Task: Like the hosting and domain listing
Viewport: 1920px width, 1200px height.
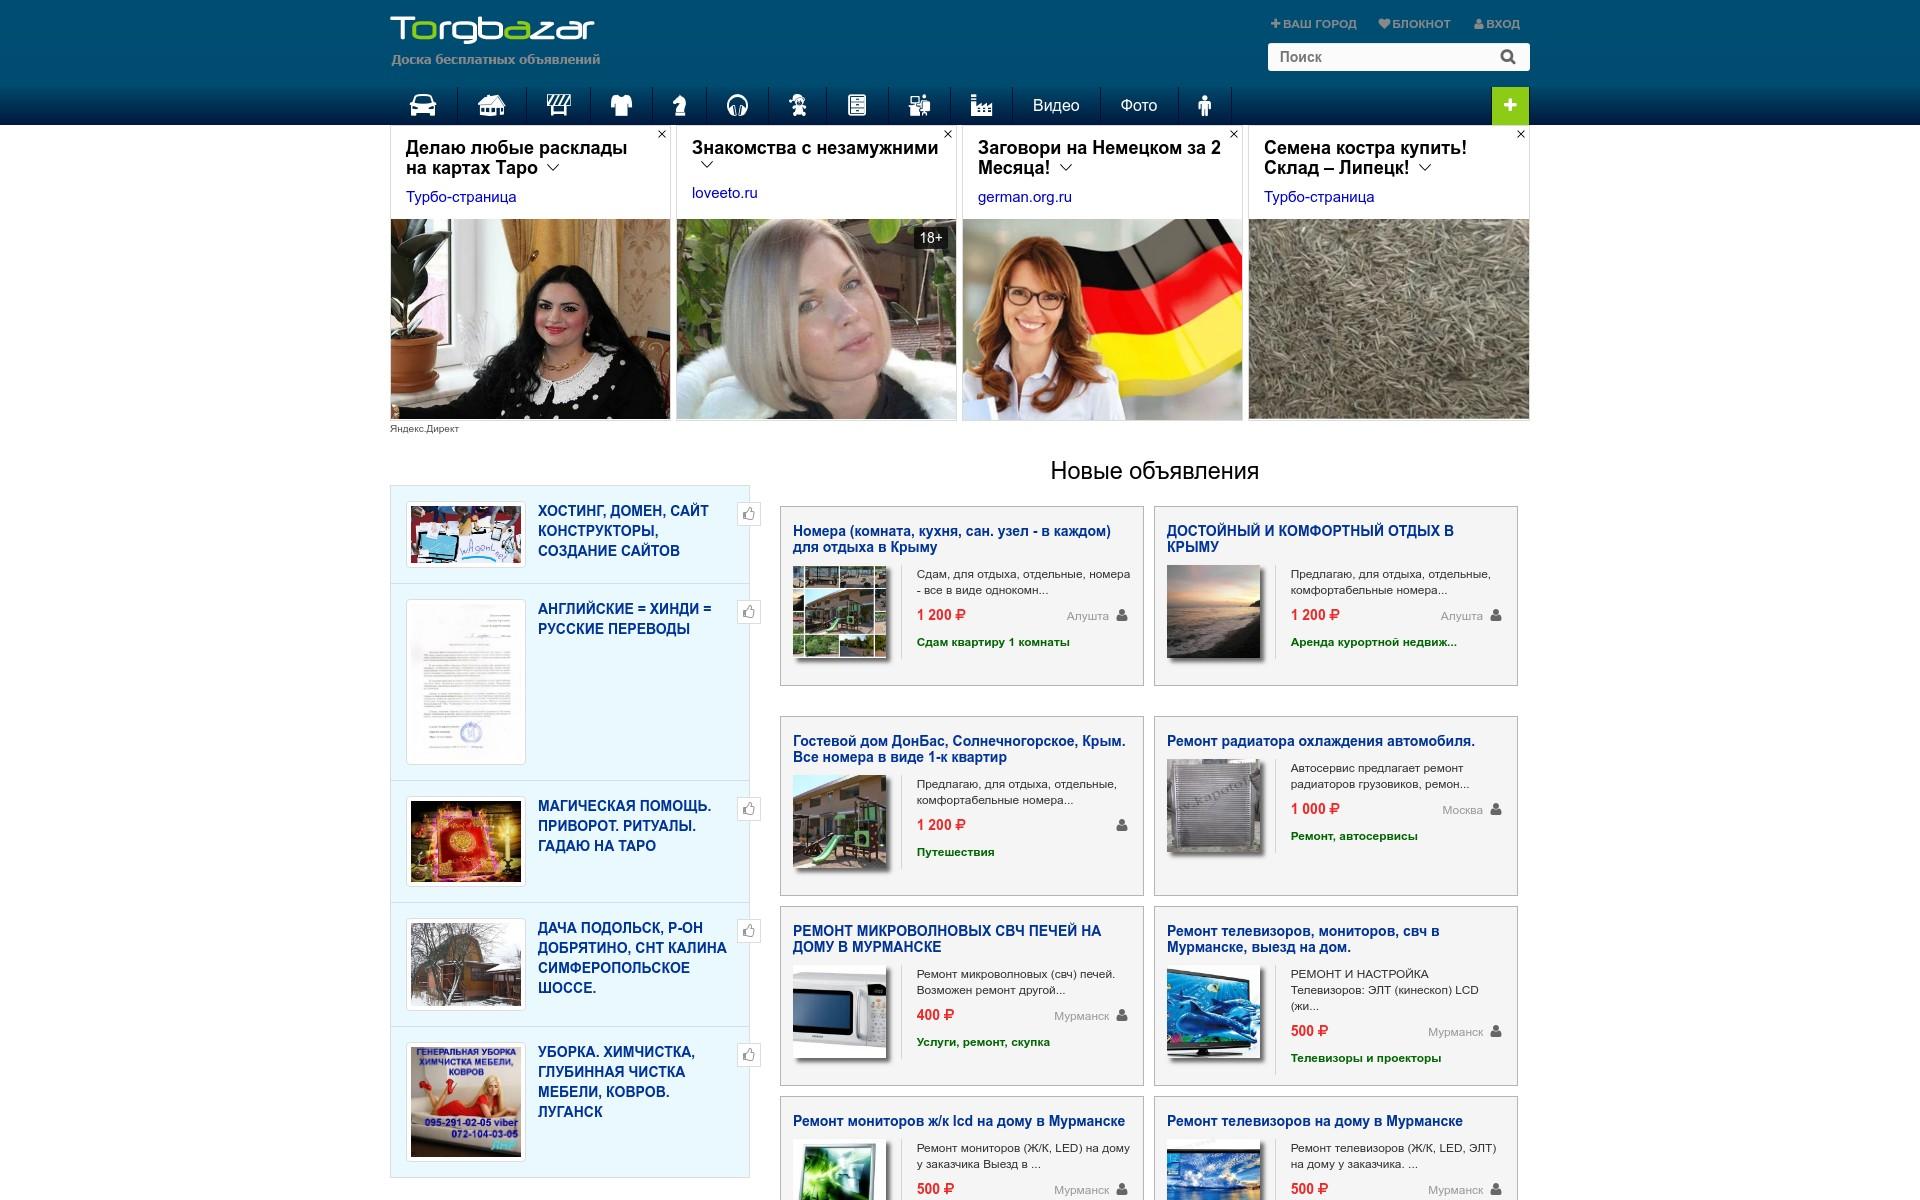Action: pyautogui.click(x=748, y=514)
